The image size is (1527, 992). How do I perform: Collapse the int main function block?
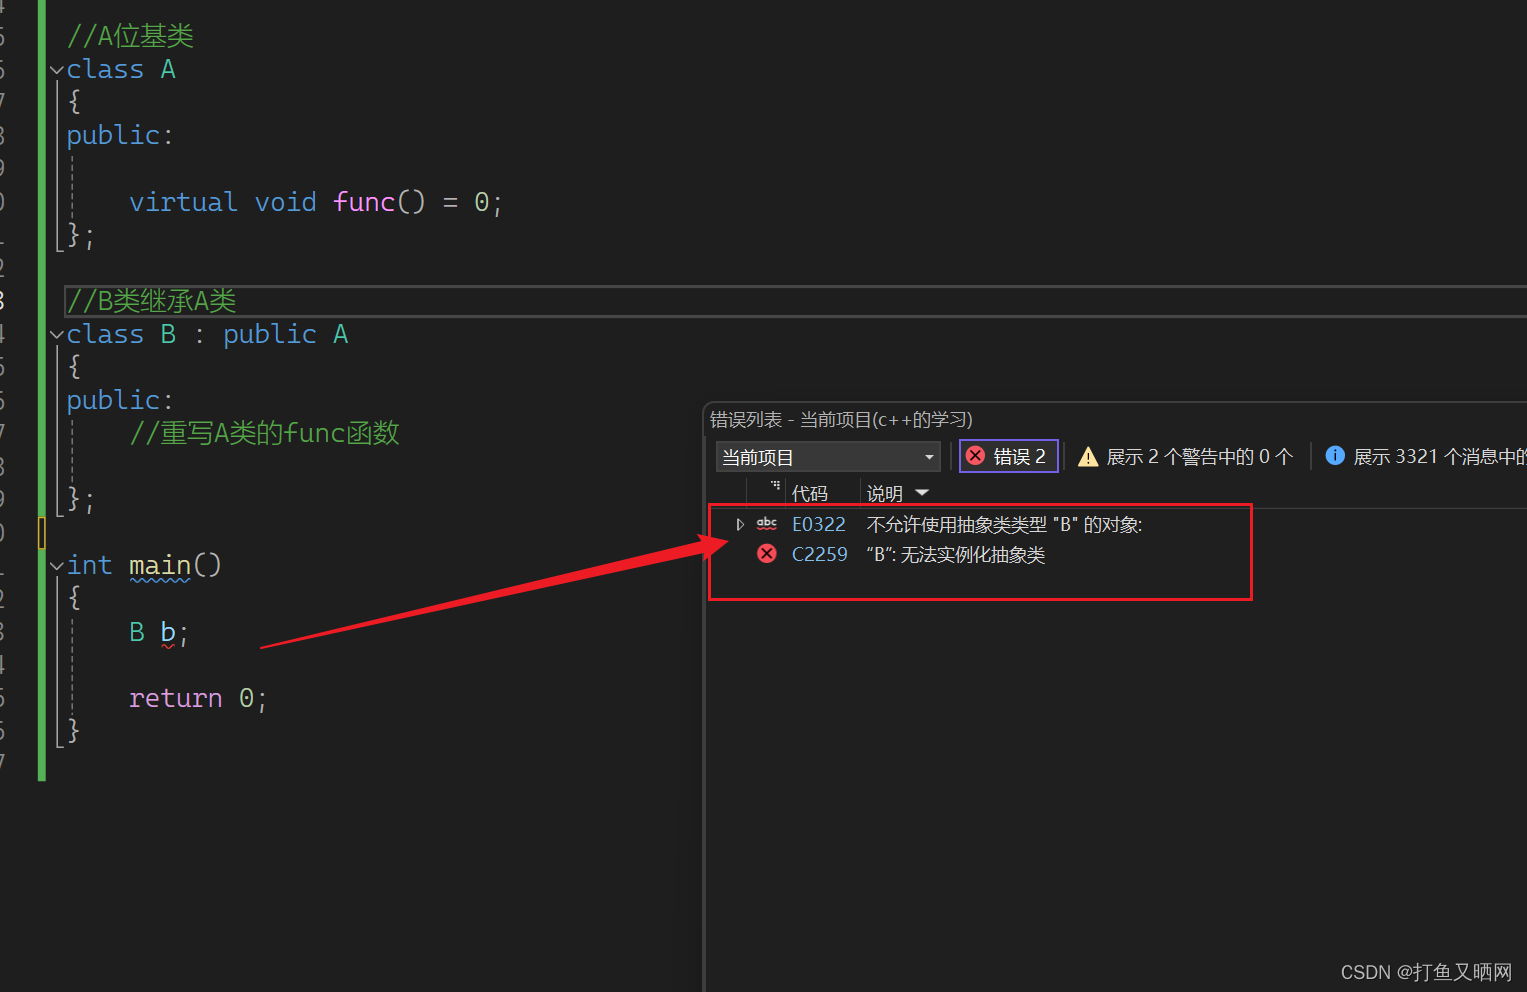pyautogui.click(x=57, y=566)
